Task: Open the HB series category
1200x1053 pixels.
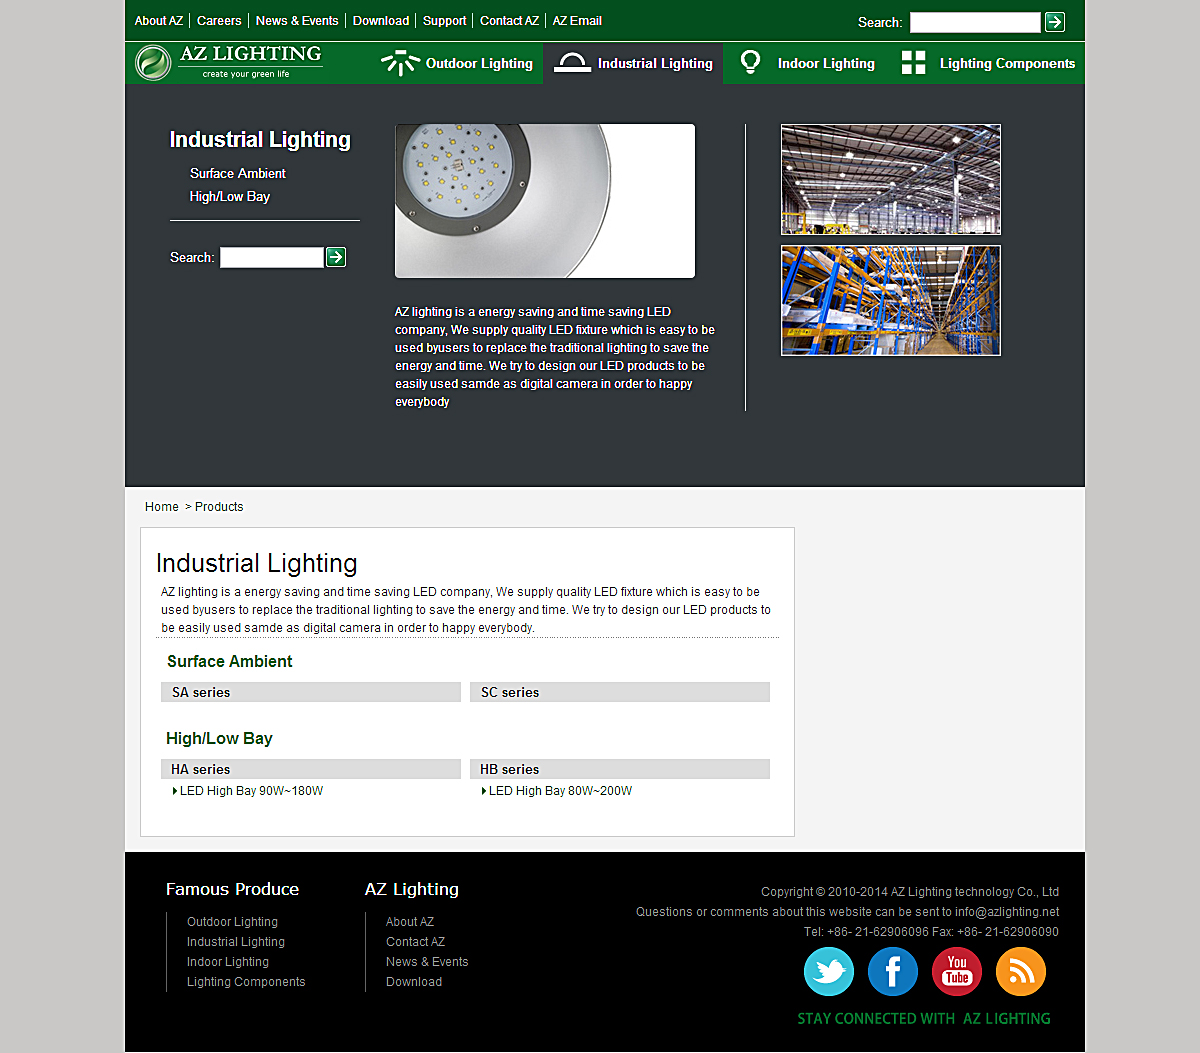Action: 620,769
